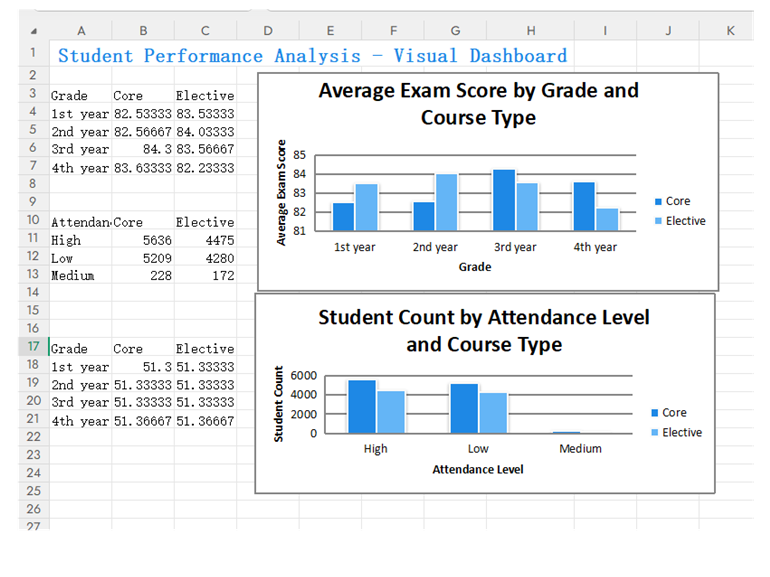This screenshot has height=577, width=770.
Task: Click cell containing 83.63333
Action: click(143, 168)
